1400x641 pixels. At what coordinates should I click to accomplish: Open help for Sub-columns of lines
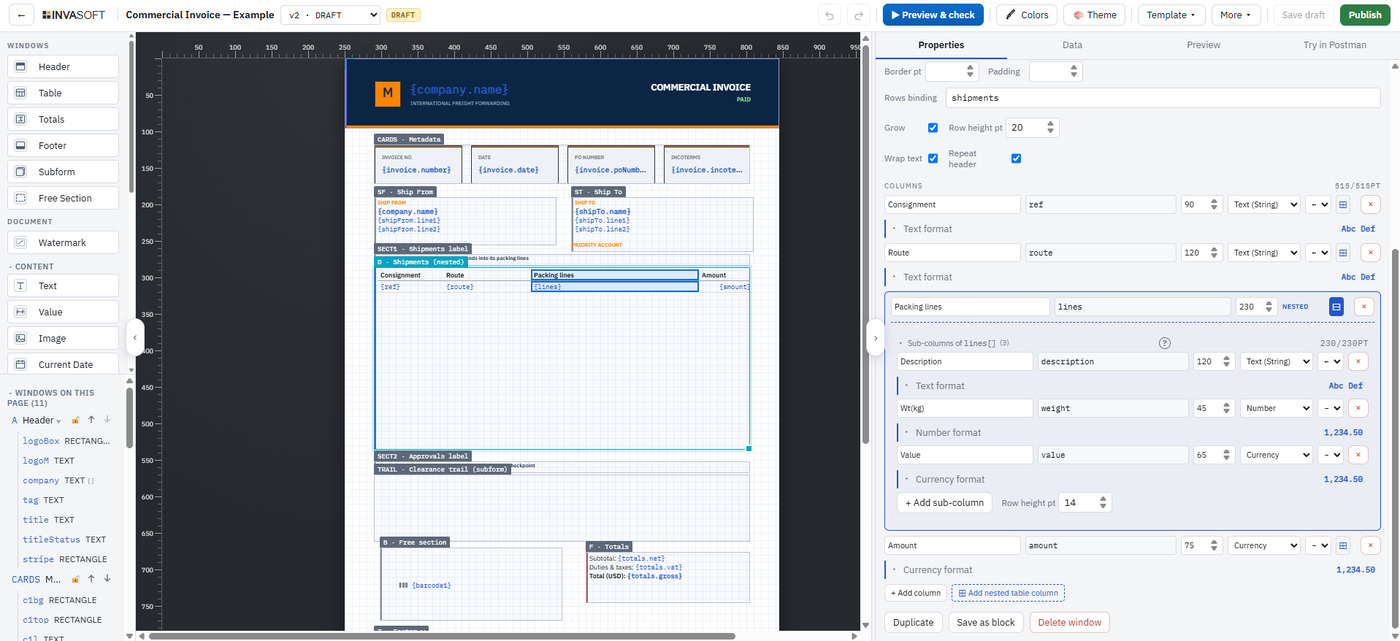click(x=1164, y=343)
